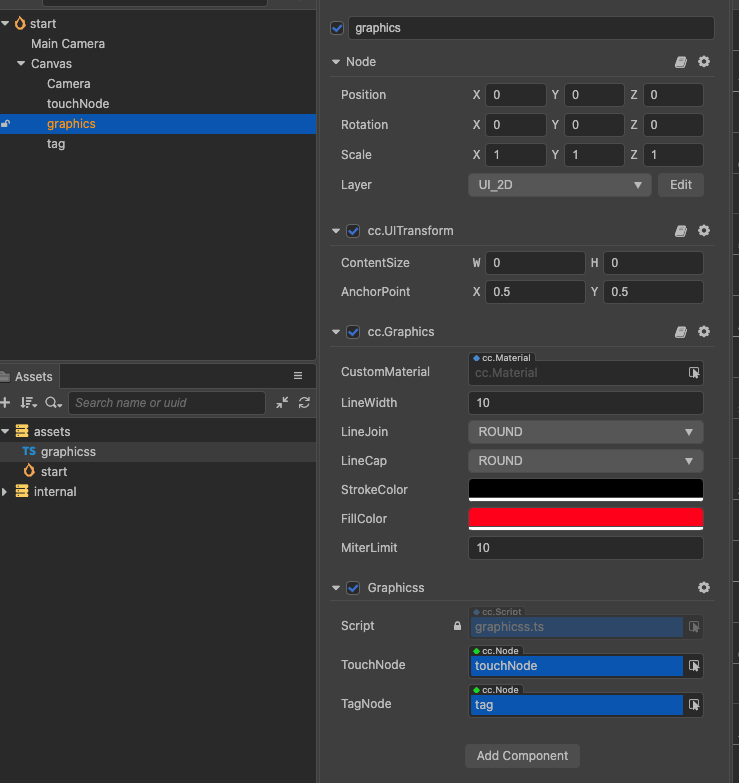This screenshot has height=783, width=739.
Task: Open the cc.Graphics component gear settings
Action: (704, 332)
